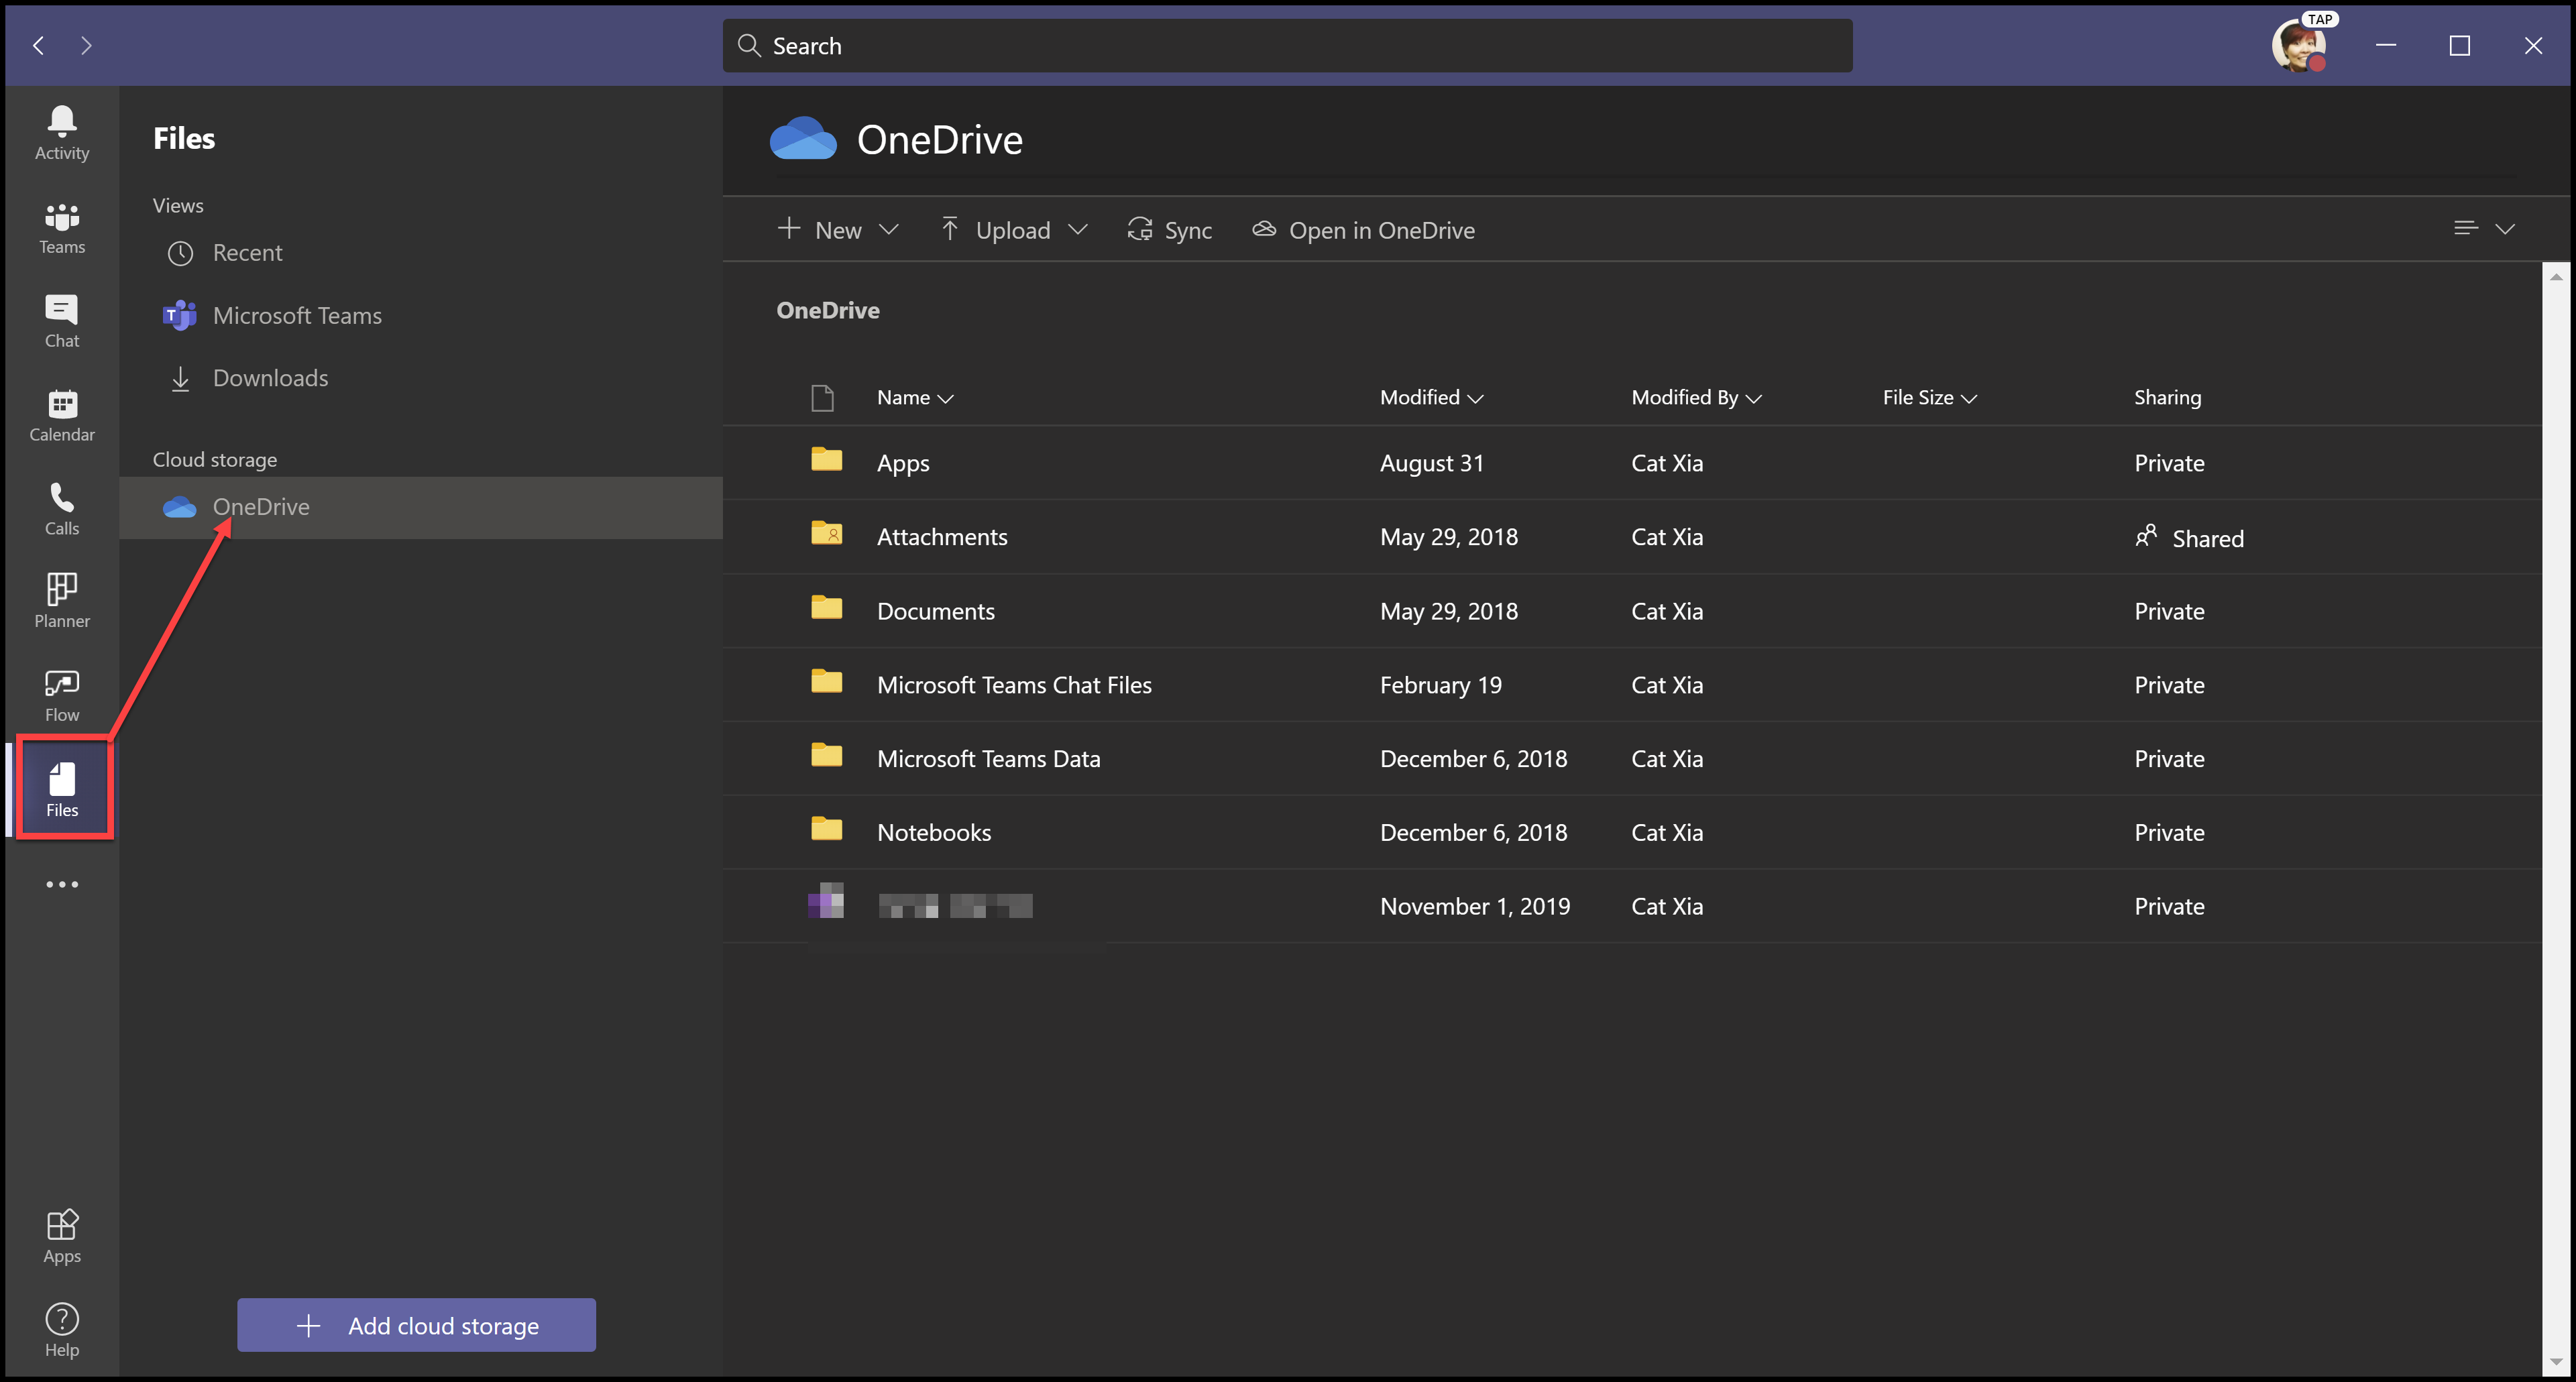Image resolution: width=2576 pixels, height=1382 pixels.
Task: Go forward with the right arrow
Action: pyautogui.click(x=86, y=45)
